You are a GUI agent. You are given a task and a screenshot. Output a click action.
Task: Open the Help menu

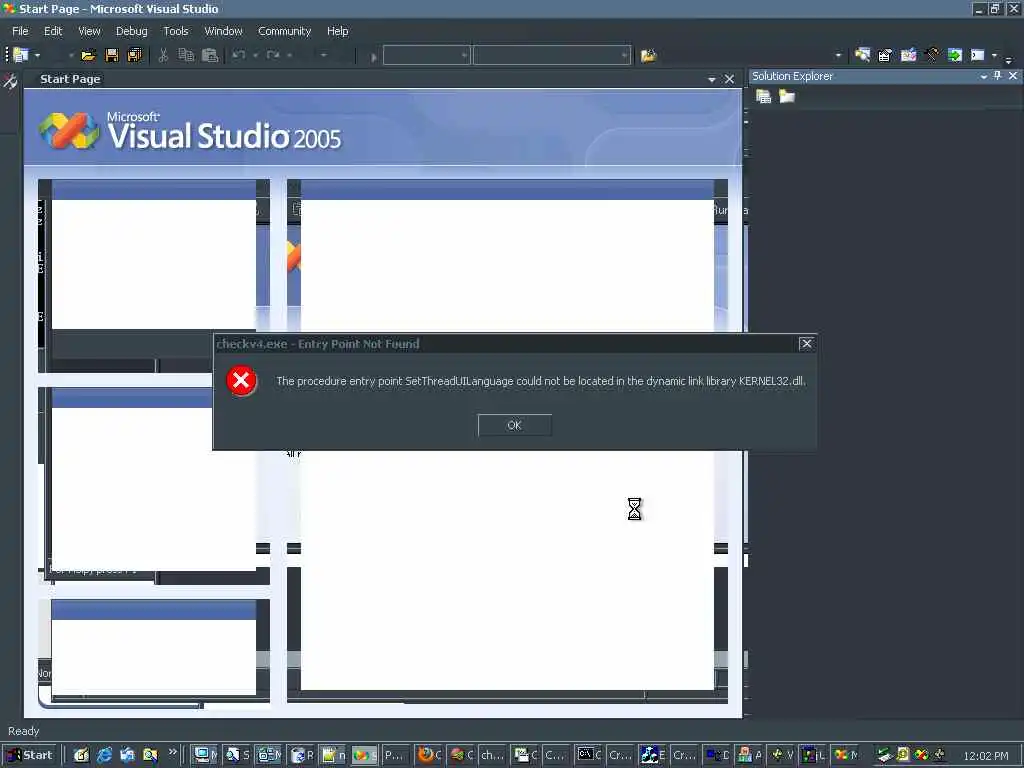coord(338,31)
